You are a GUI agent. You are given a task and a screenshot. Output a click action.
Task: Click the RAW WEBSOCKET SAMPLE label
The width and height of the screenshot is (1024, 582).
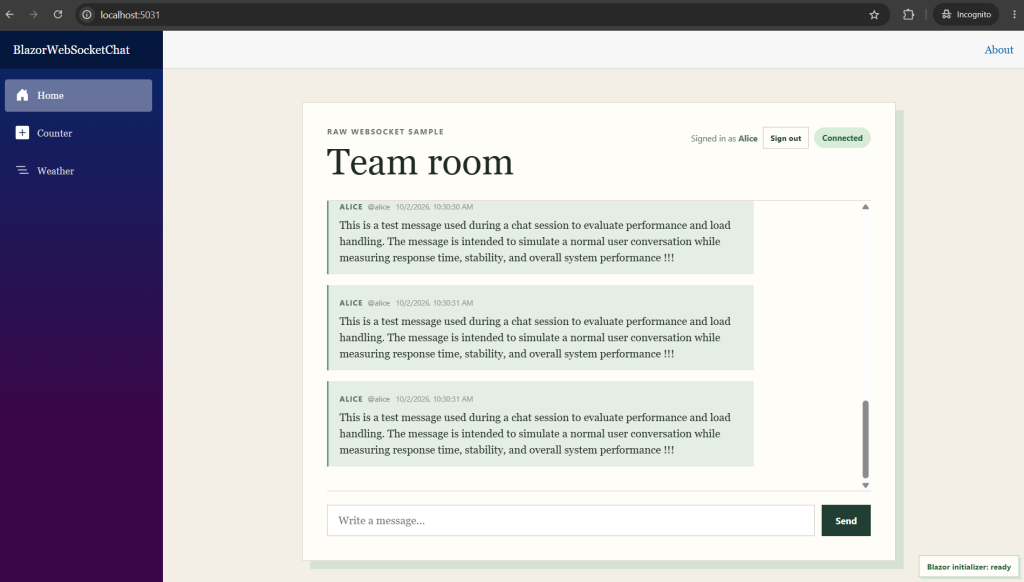[385, 131]
